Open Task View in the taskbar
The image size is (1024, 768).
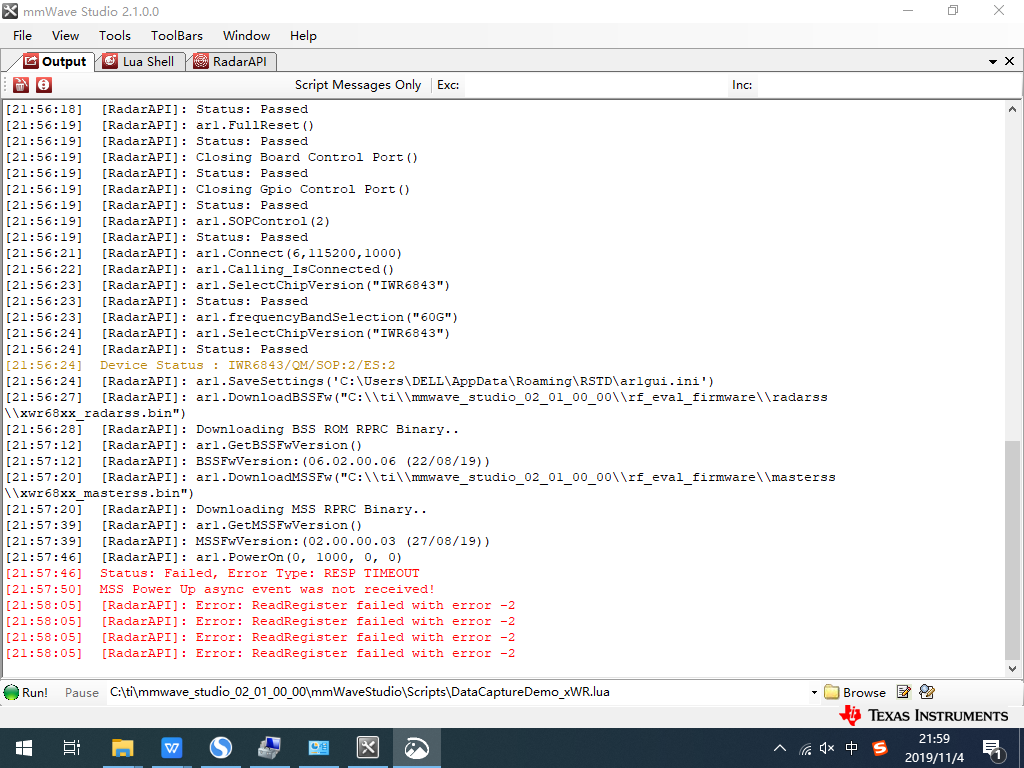coord(72,748)
